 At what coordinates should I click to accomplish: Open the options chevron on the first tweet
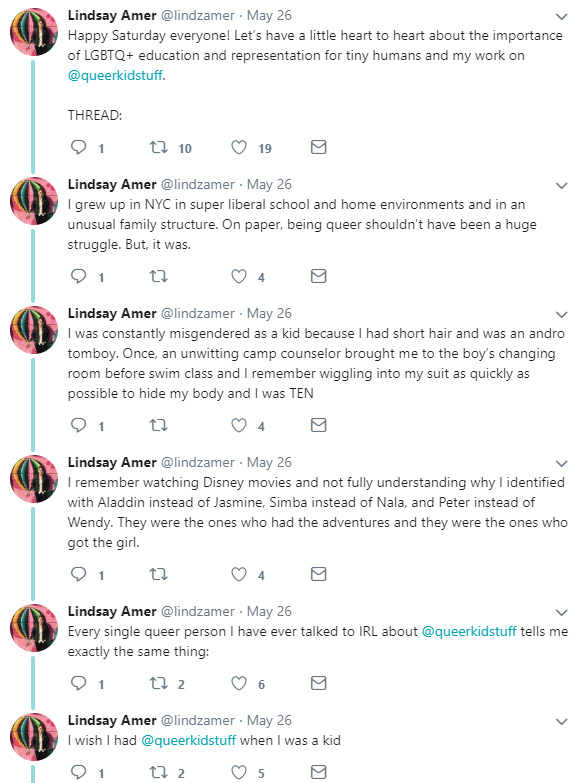pos(562,17)
